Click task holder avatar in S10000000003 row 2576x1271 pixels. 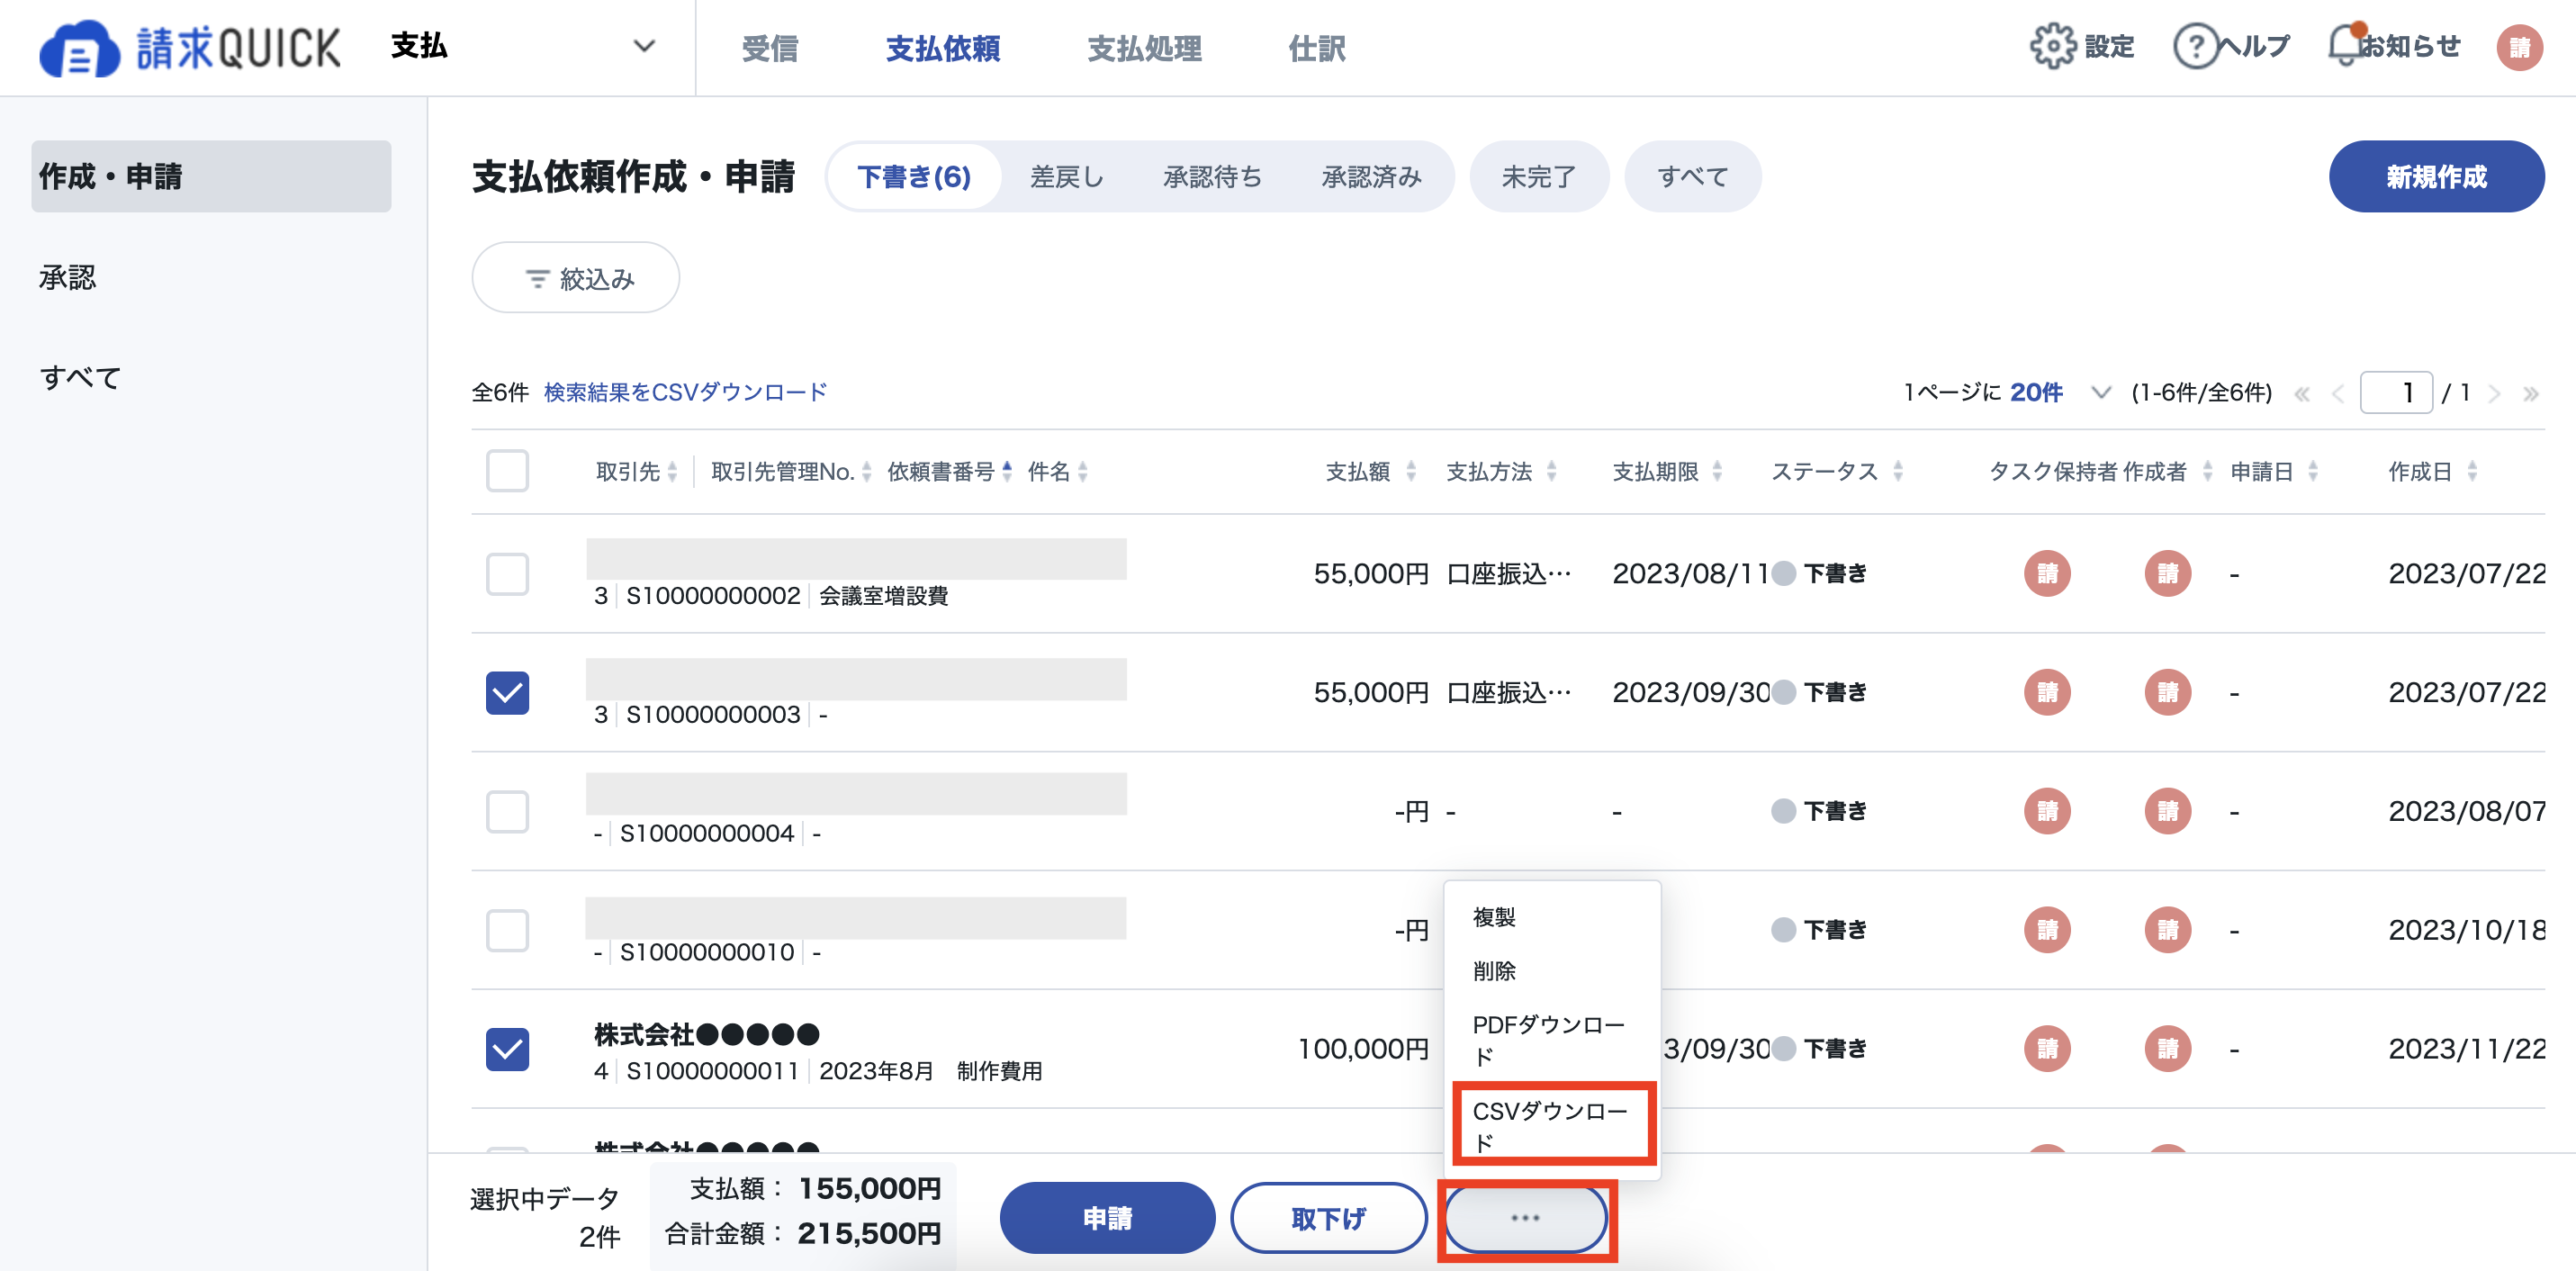2047,692
